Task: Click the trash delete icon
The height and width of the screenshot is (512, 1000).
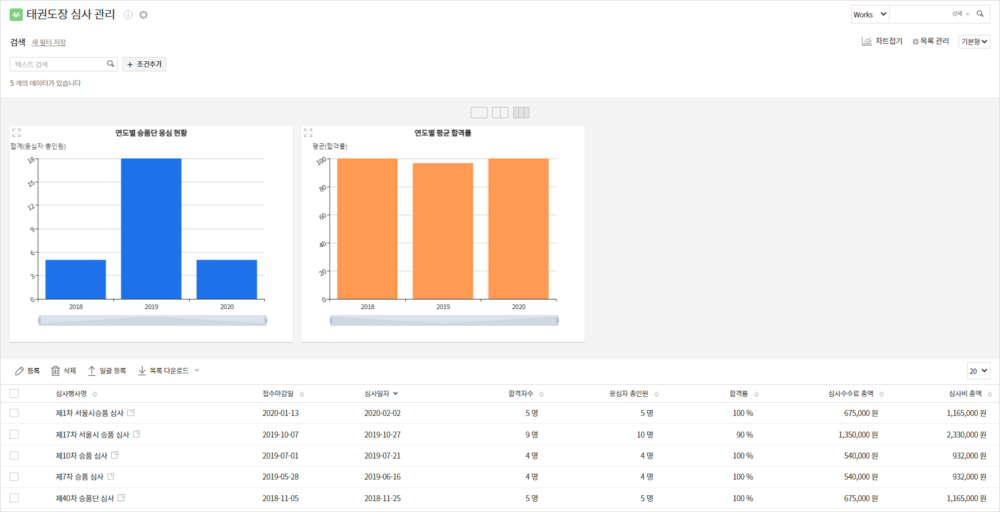Action: [x=55, y=370]
